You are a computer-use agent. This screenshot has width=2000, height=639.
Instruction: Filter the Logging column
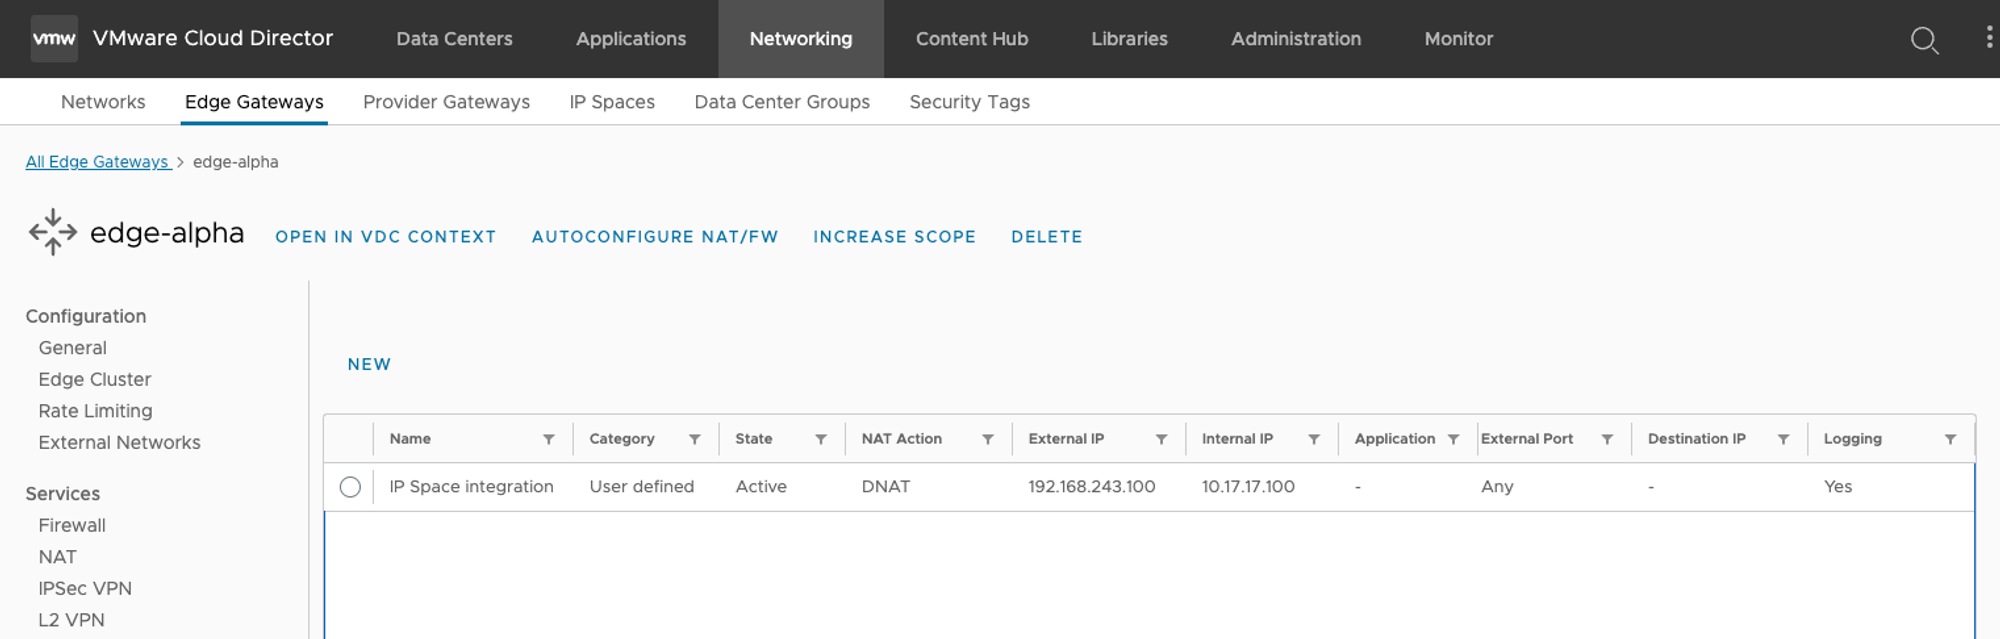point(1951,439)
